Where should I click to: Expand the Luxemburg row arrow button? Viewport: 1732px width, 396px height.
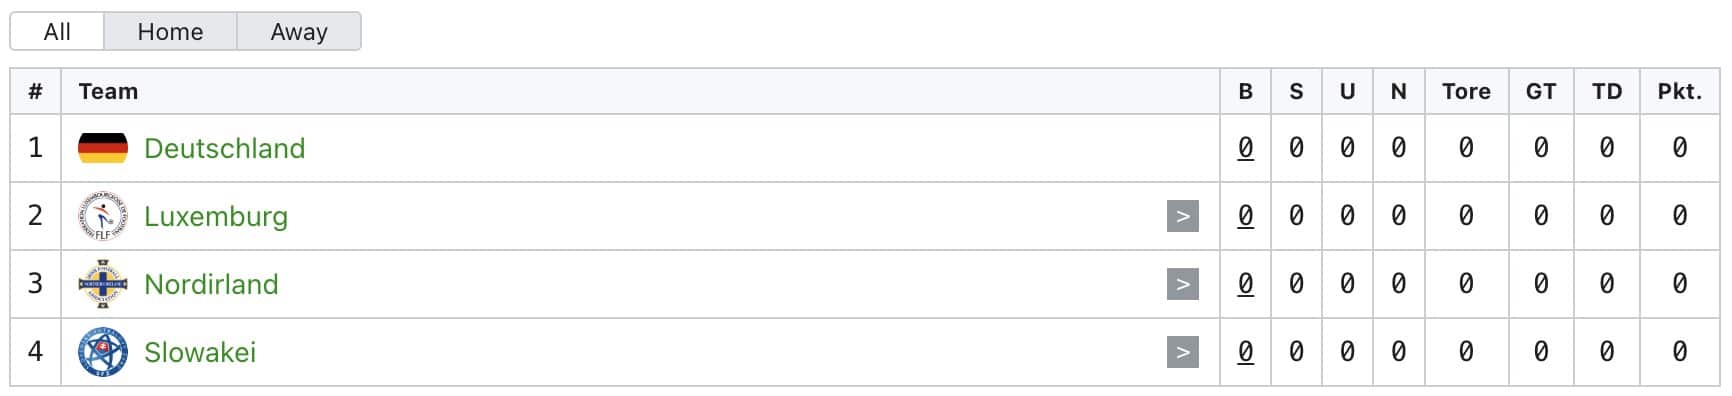1183,216
